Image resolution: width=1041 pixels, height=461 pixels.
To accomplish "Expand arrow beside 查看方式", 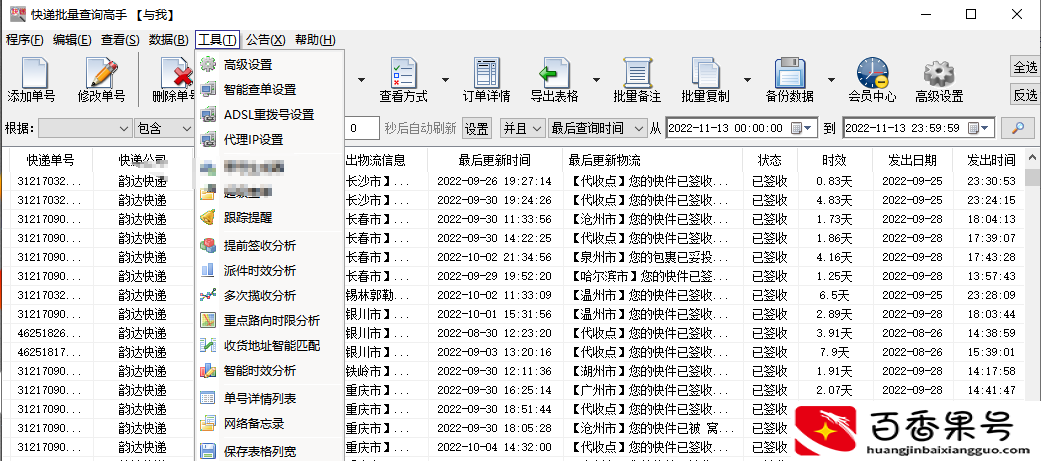I will pyautogui.click(x=445, y=80).
